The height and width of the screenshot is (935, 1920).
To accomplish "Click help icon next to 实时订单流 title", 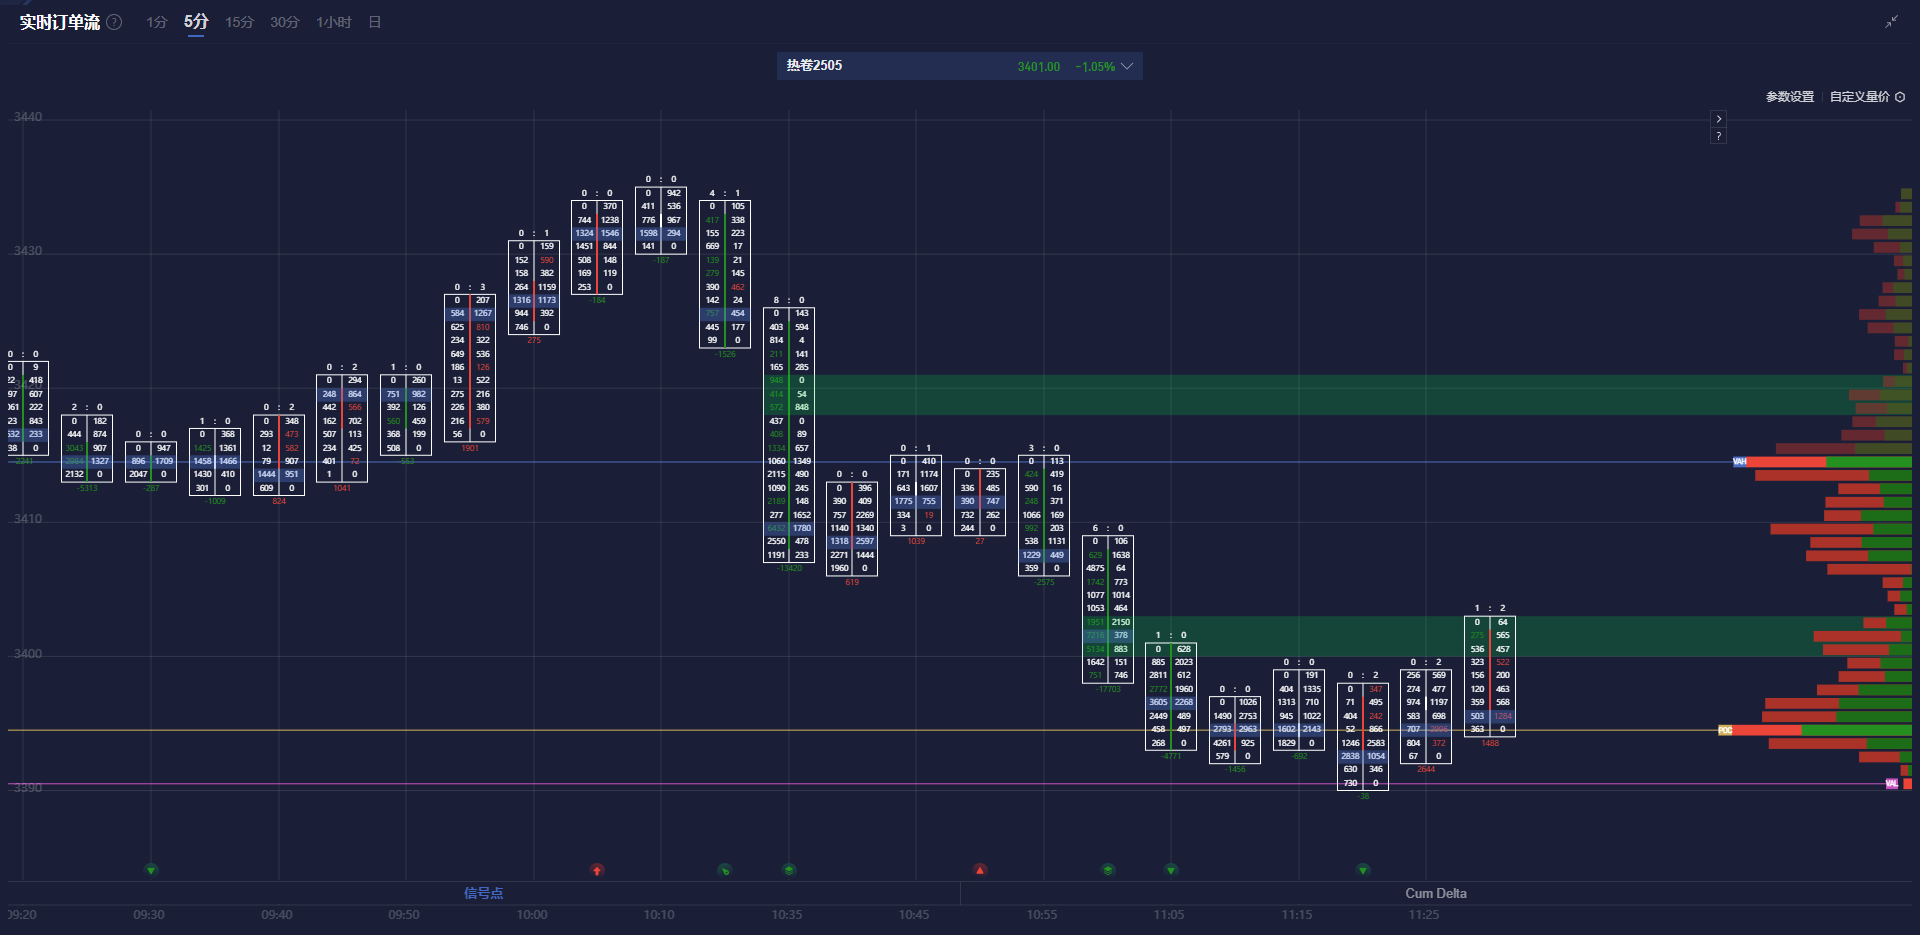I will pos(115,22).
